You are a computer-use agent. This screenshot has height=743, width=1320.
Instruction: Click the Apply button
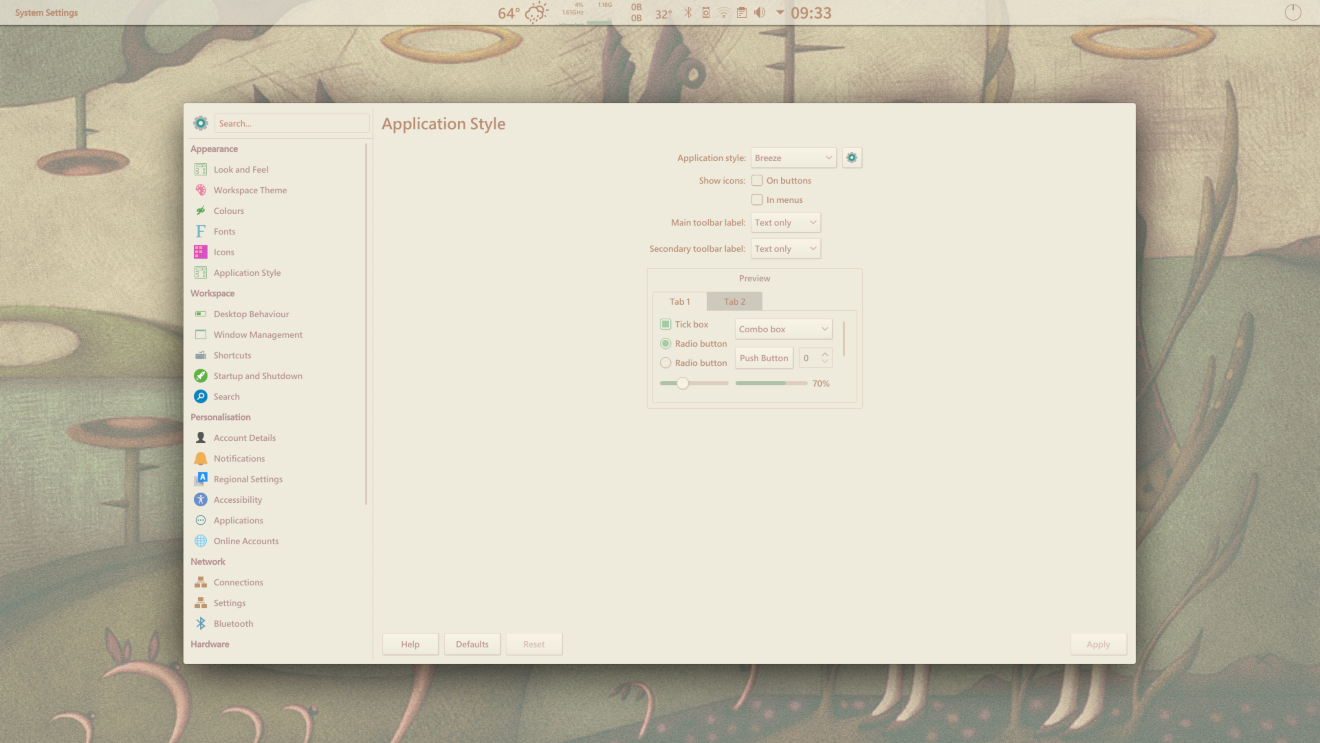point(1098,644)
